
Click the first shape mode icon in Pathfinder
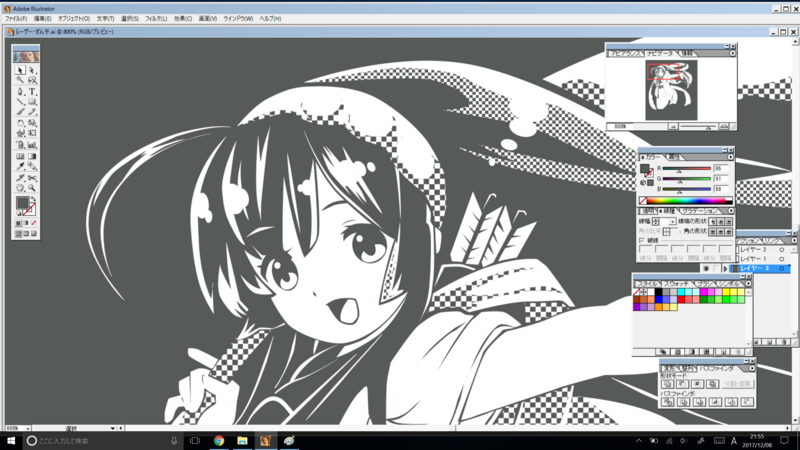click(x=667, y=384)
